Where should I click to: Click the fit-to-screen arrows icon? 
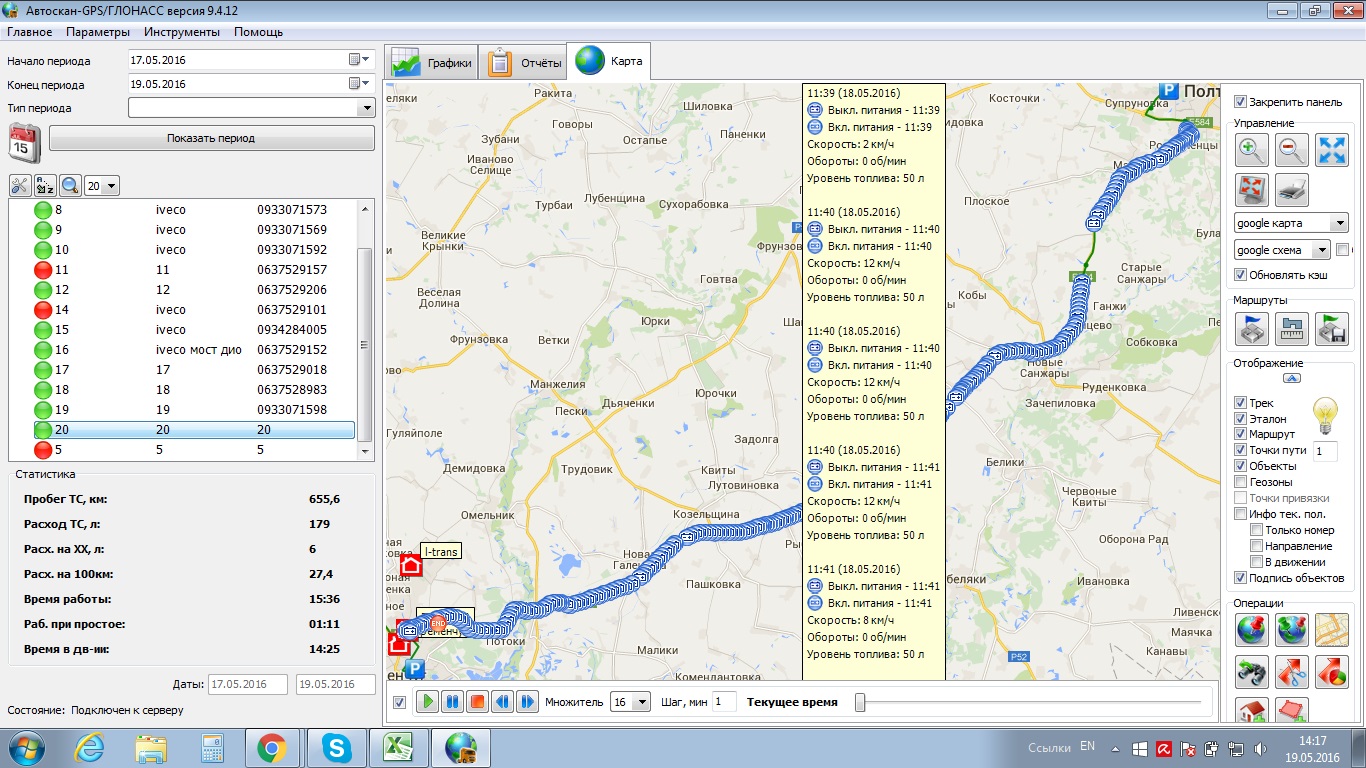click(1332, 150)
